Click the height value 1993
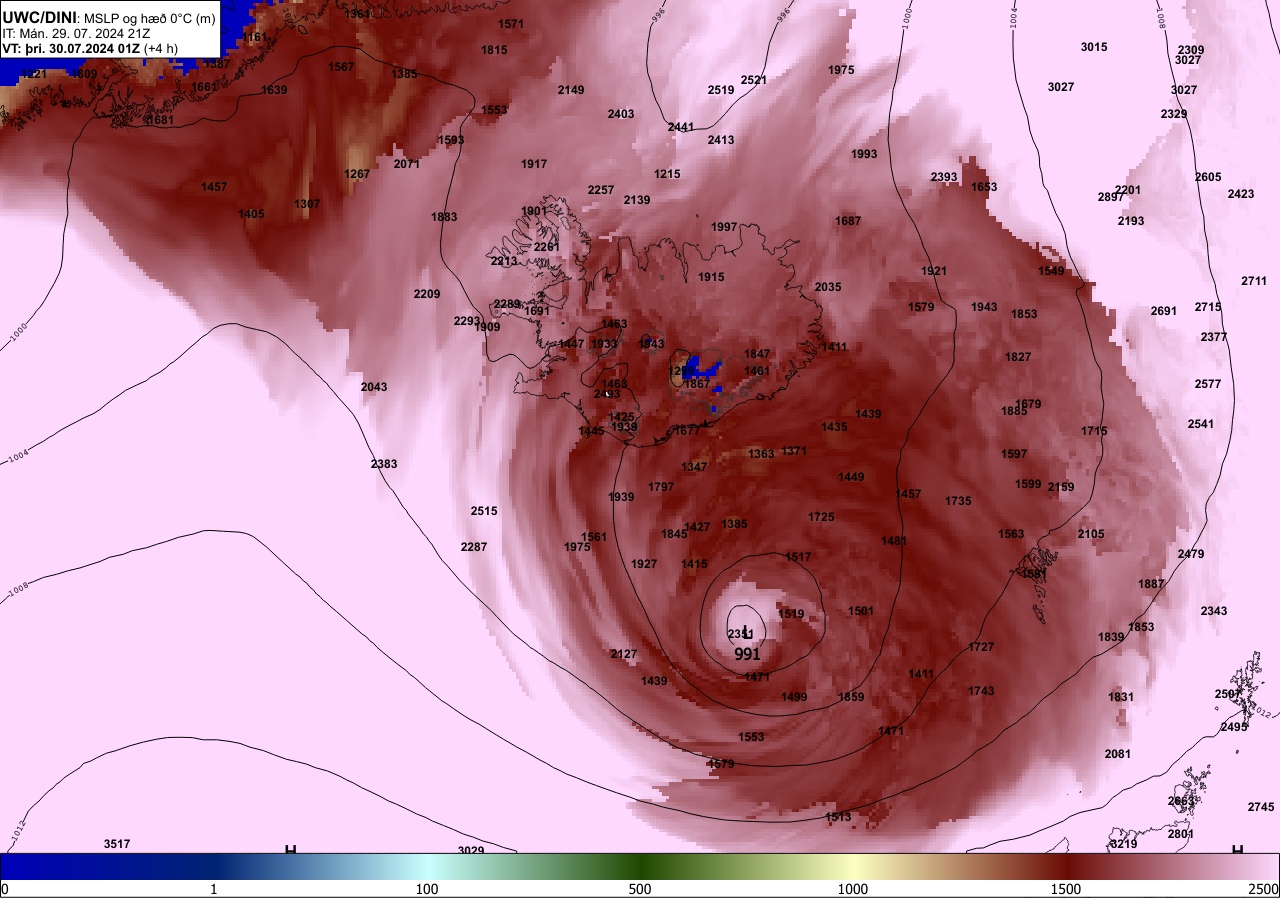This screenshot has width=1280, height=898. (864, 154)
